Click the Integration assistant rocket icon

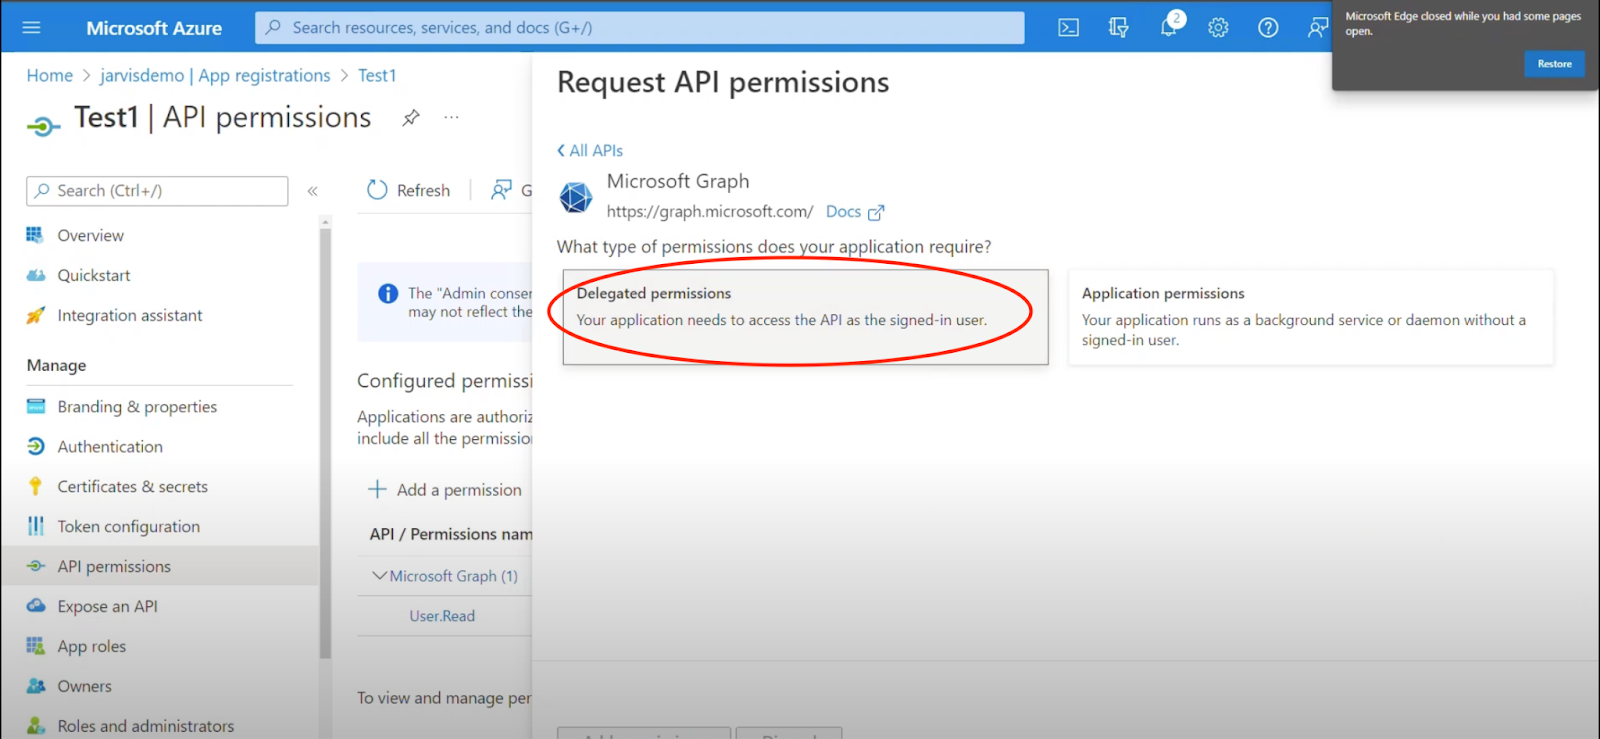[x=35, y=315]
